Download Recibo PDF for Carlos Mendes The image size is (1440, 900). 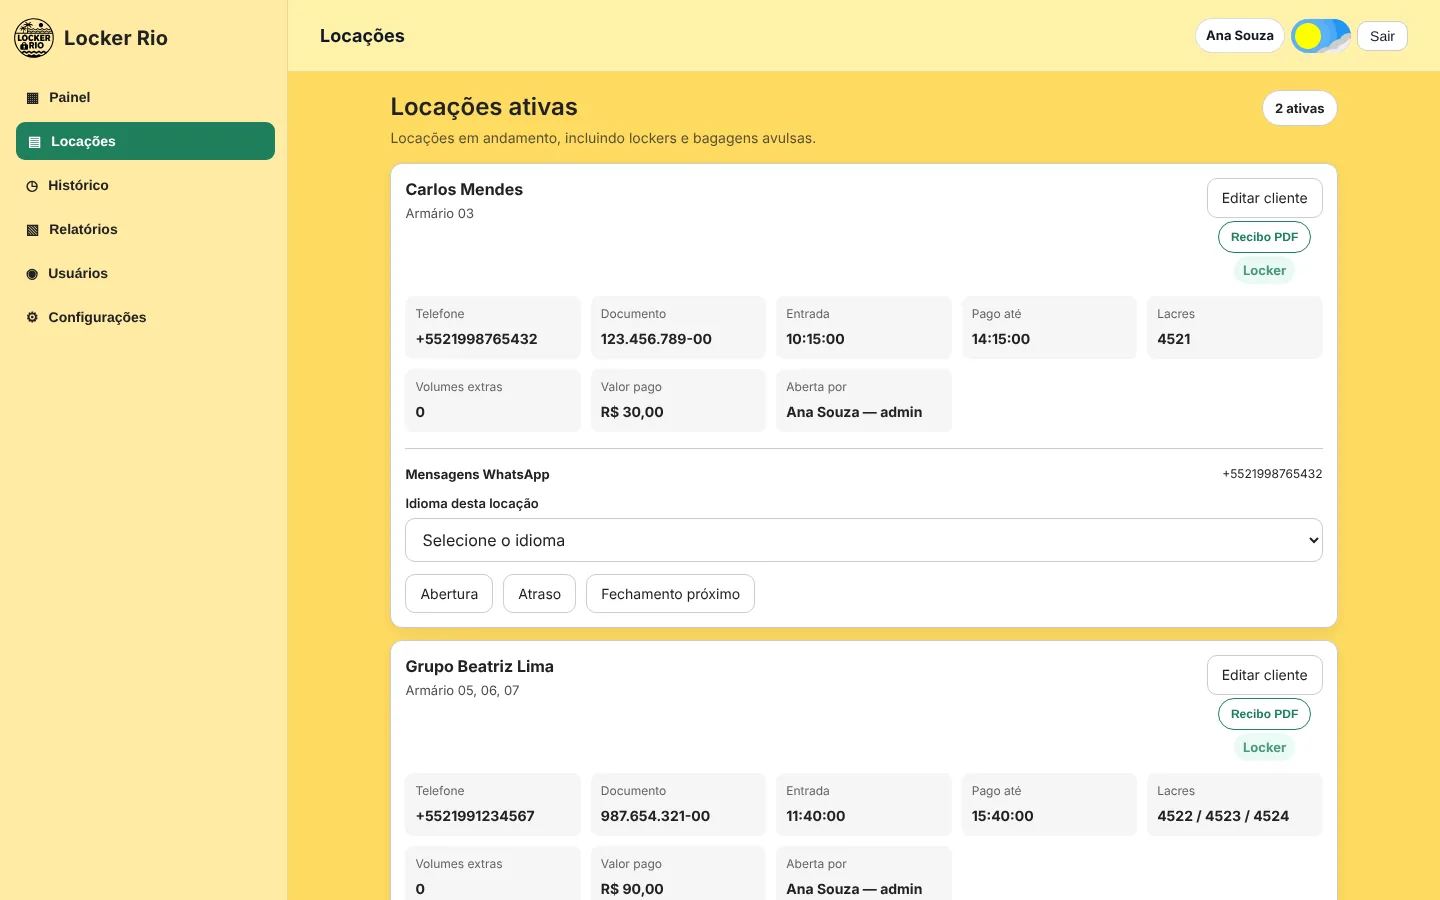click(1264, 237)
